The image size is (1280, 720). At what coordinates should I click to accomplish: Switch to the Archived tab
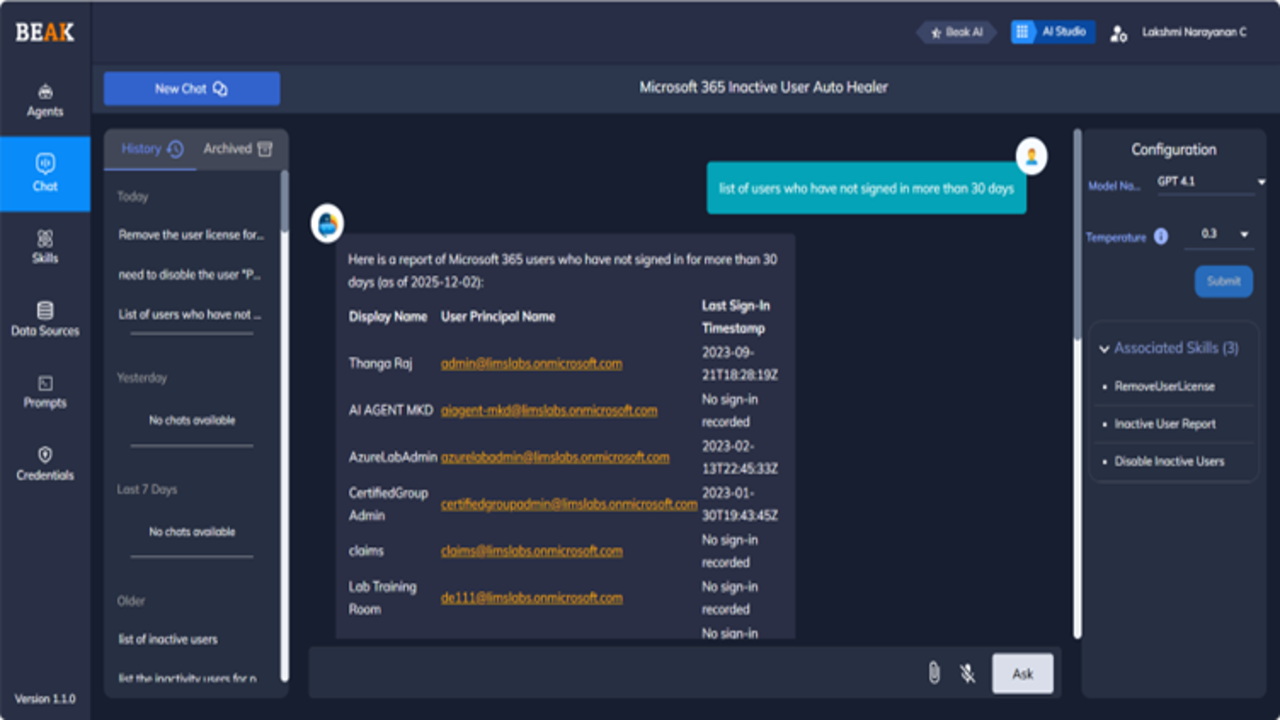(x=238, y=149)
